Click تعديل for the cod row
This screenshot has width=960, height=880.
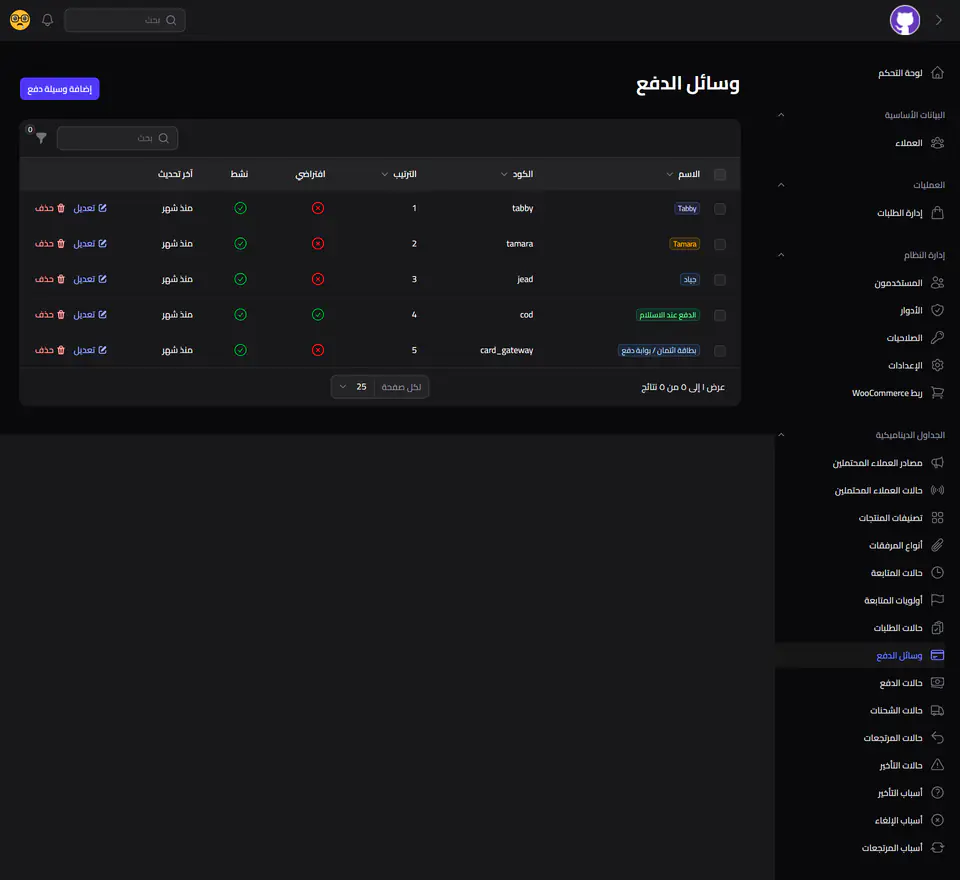tap(90, 315)
